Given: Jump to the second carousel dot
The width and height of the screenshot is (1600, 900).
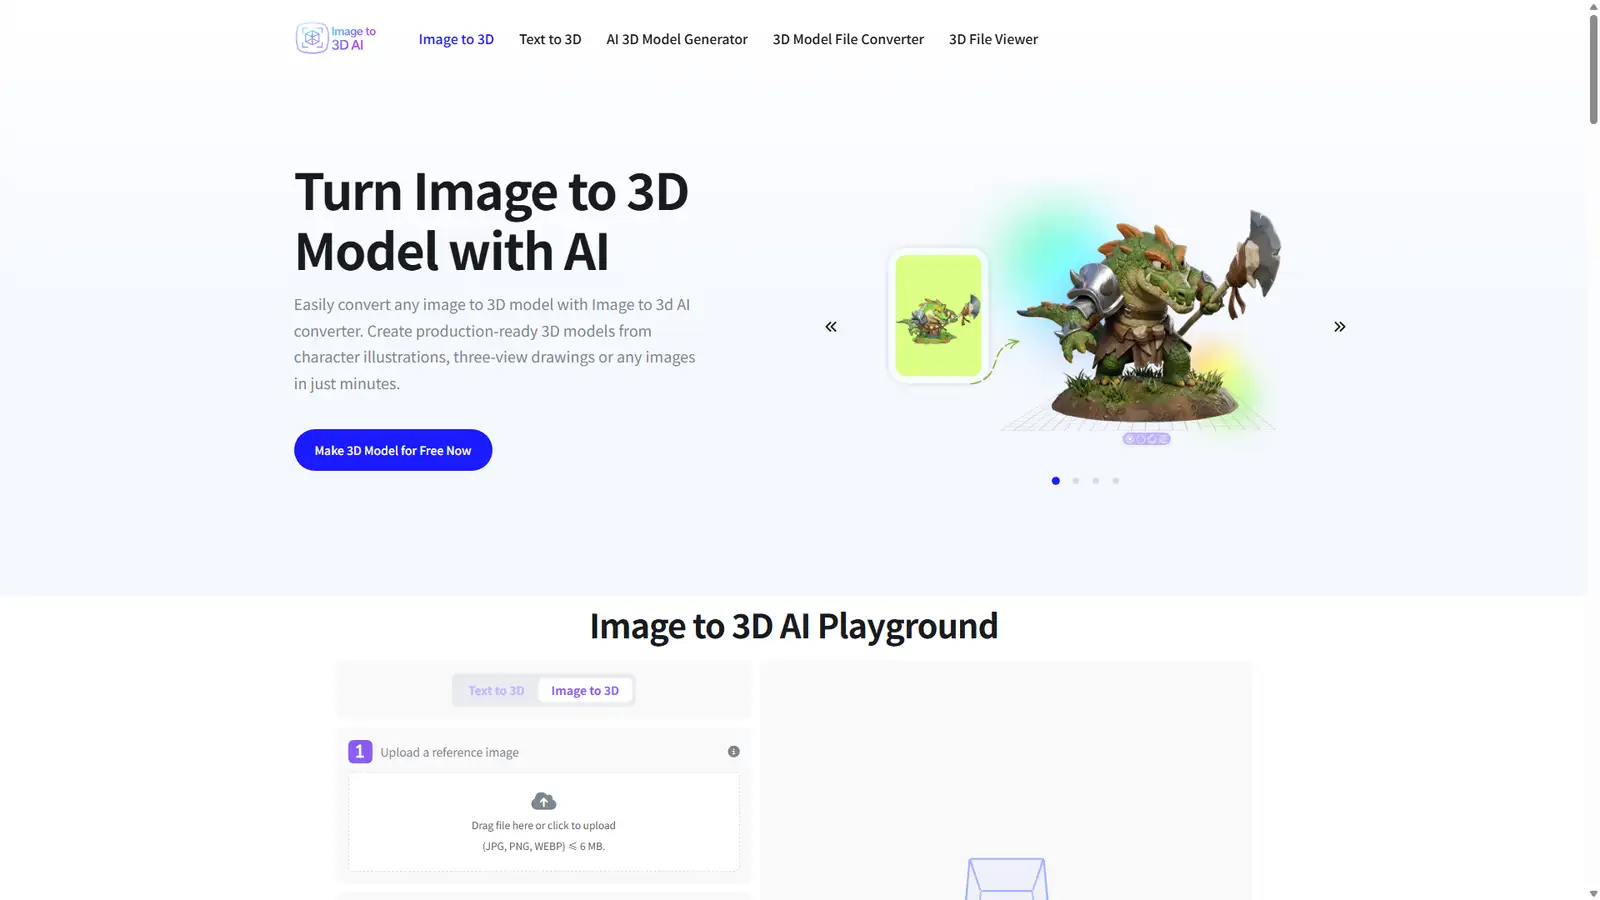Looking at the screenshot, I should (1076, 481).
